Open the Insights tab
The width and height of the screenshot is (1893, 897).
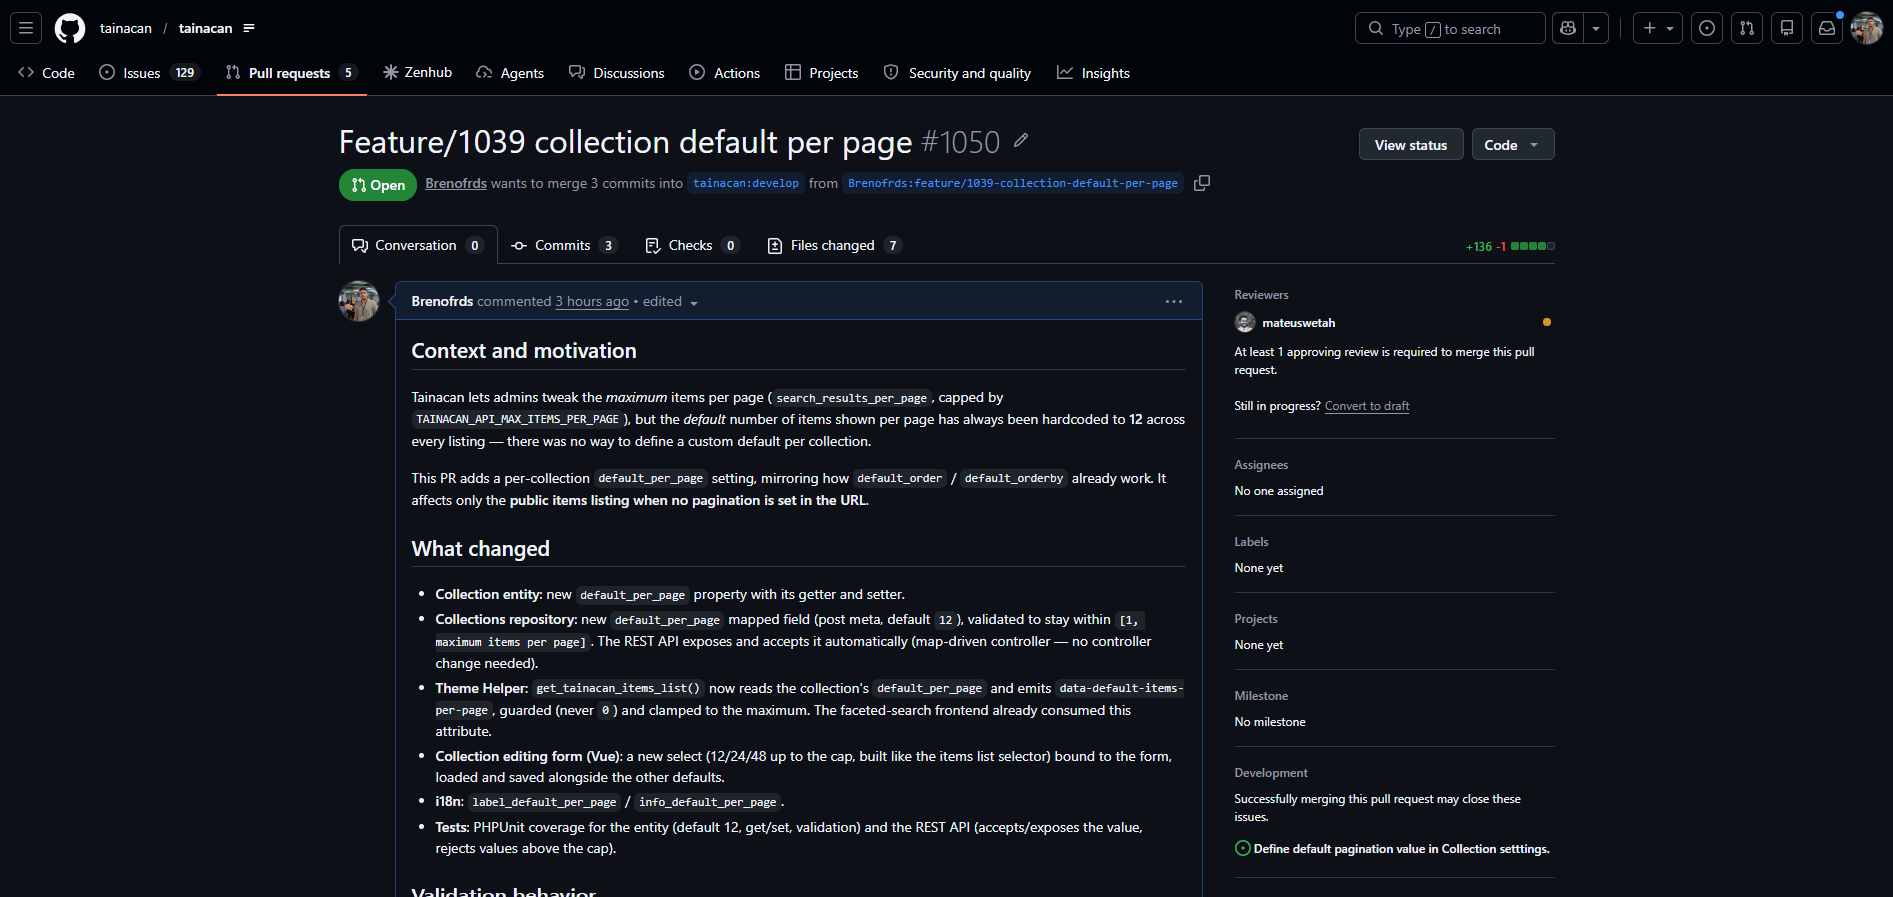click(x=1094, y=73)
